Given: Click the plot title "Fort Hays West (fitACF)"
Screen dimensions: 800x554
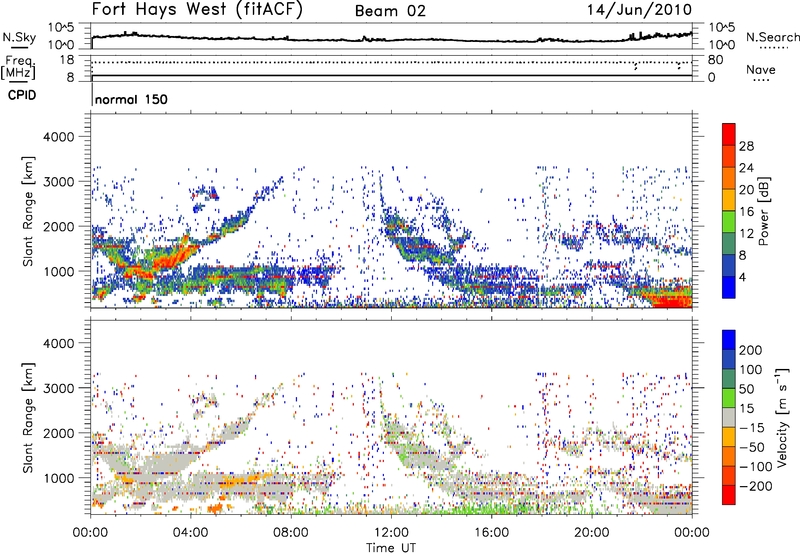Looking at the screenshot, I should pyautogui.click(x=197, y=10).
